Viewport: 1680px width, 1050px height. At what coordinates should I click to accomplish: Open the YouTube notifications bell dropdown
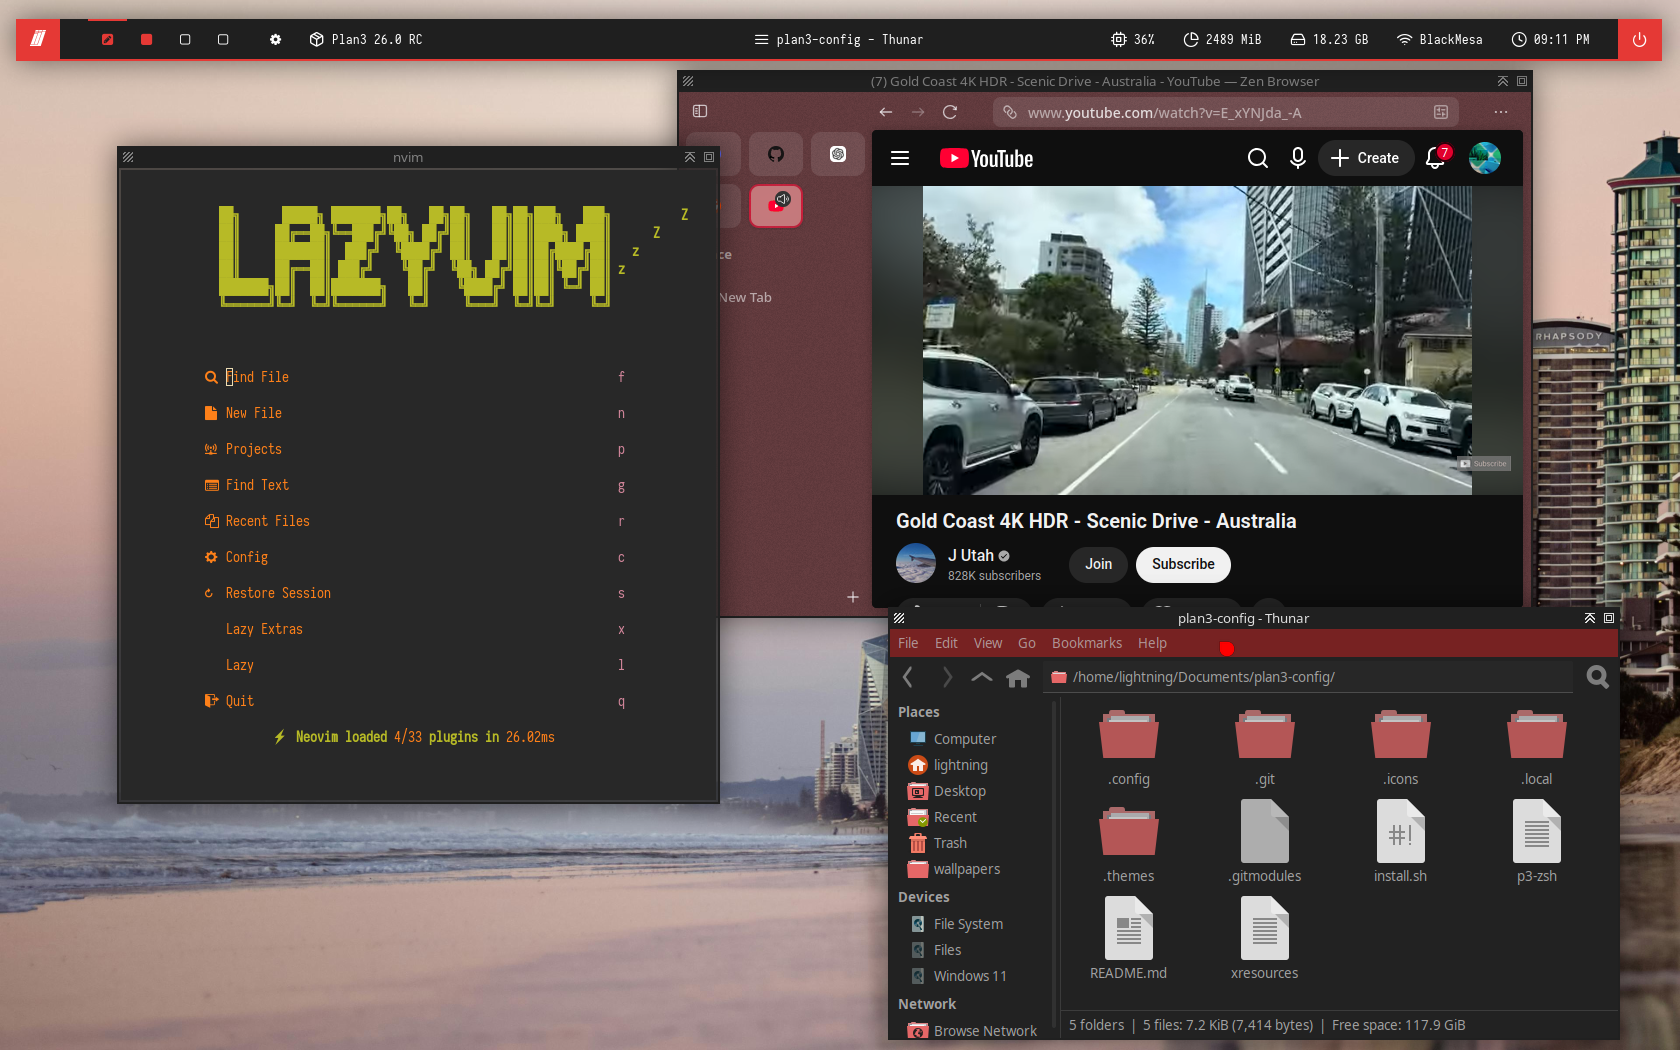[1435, 158]
